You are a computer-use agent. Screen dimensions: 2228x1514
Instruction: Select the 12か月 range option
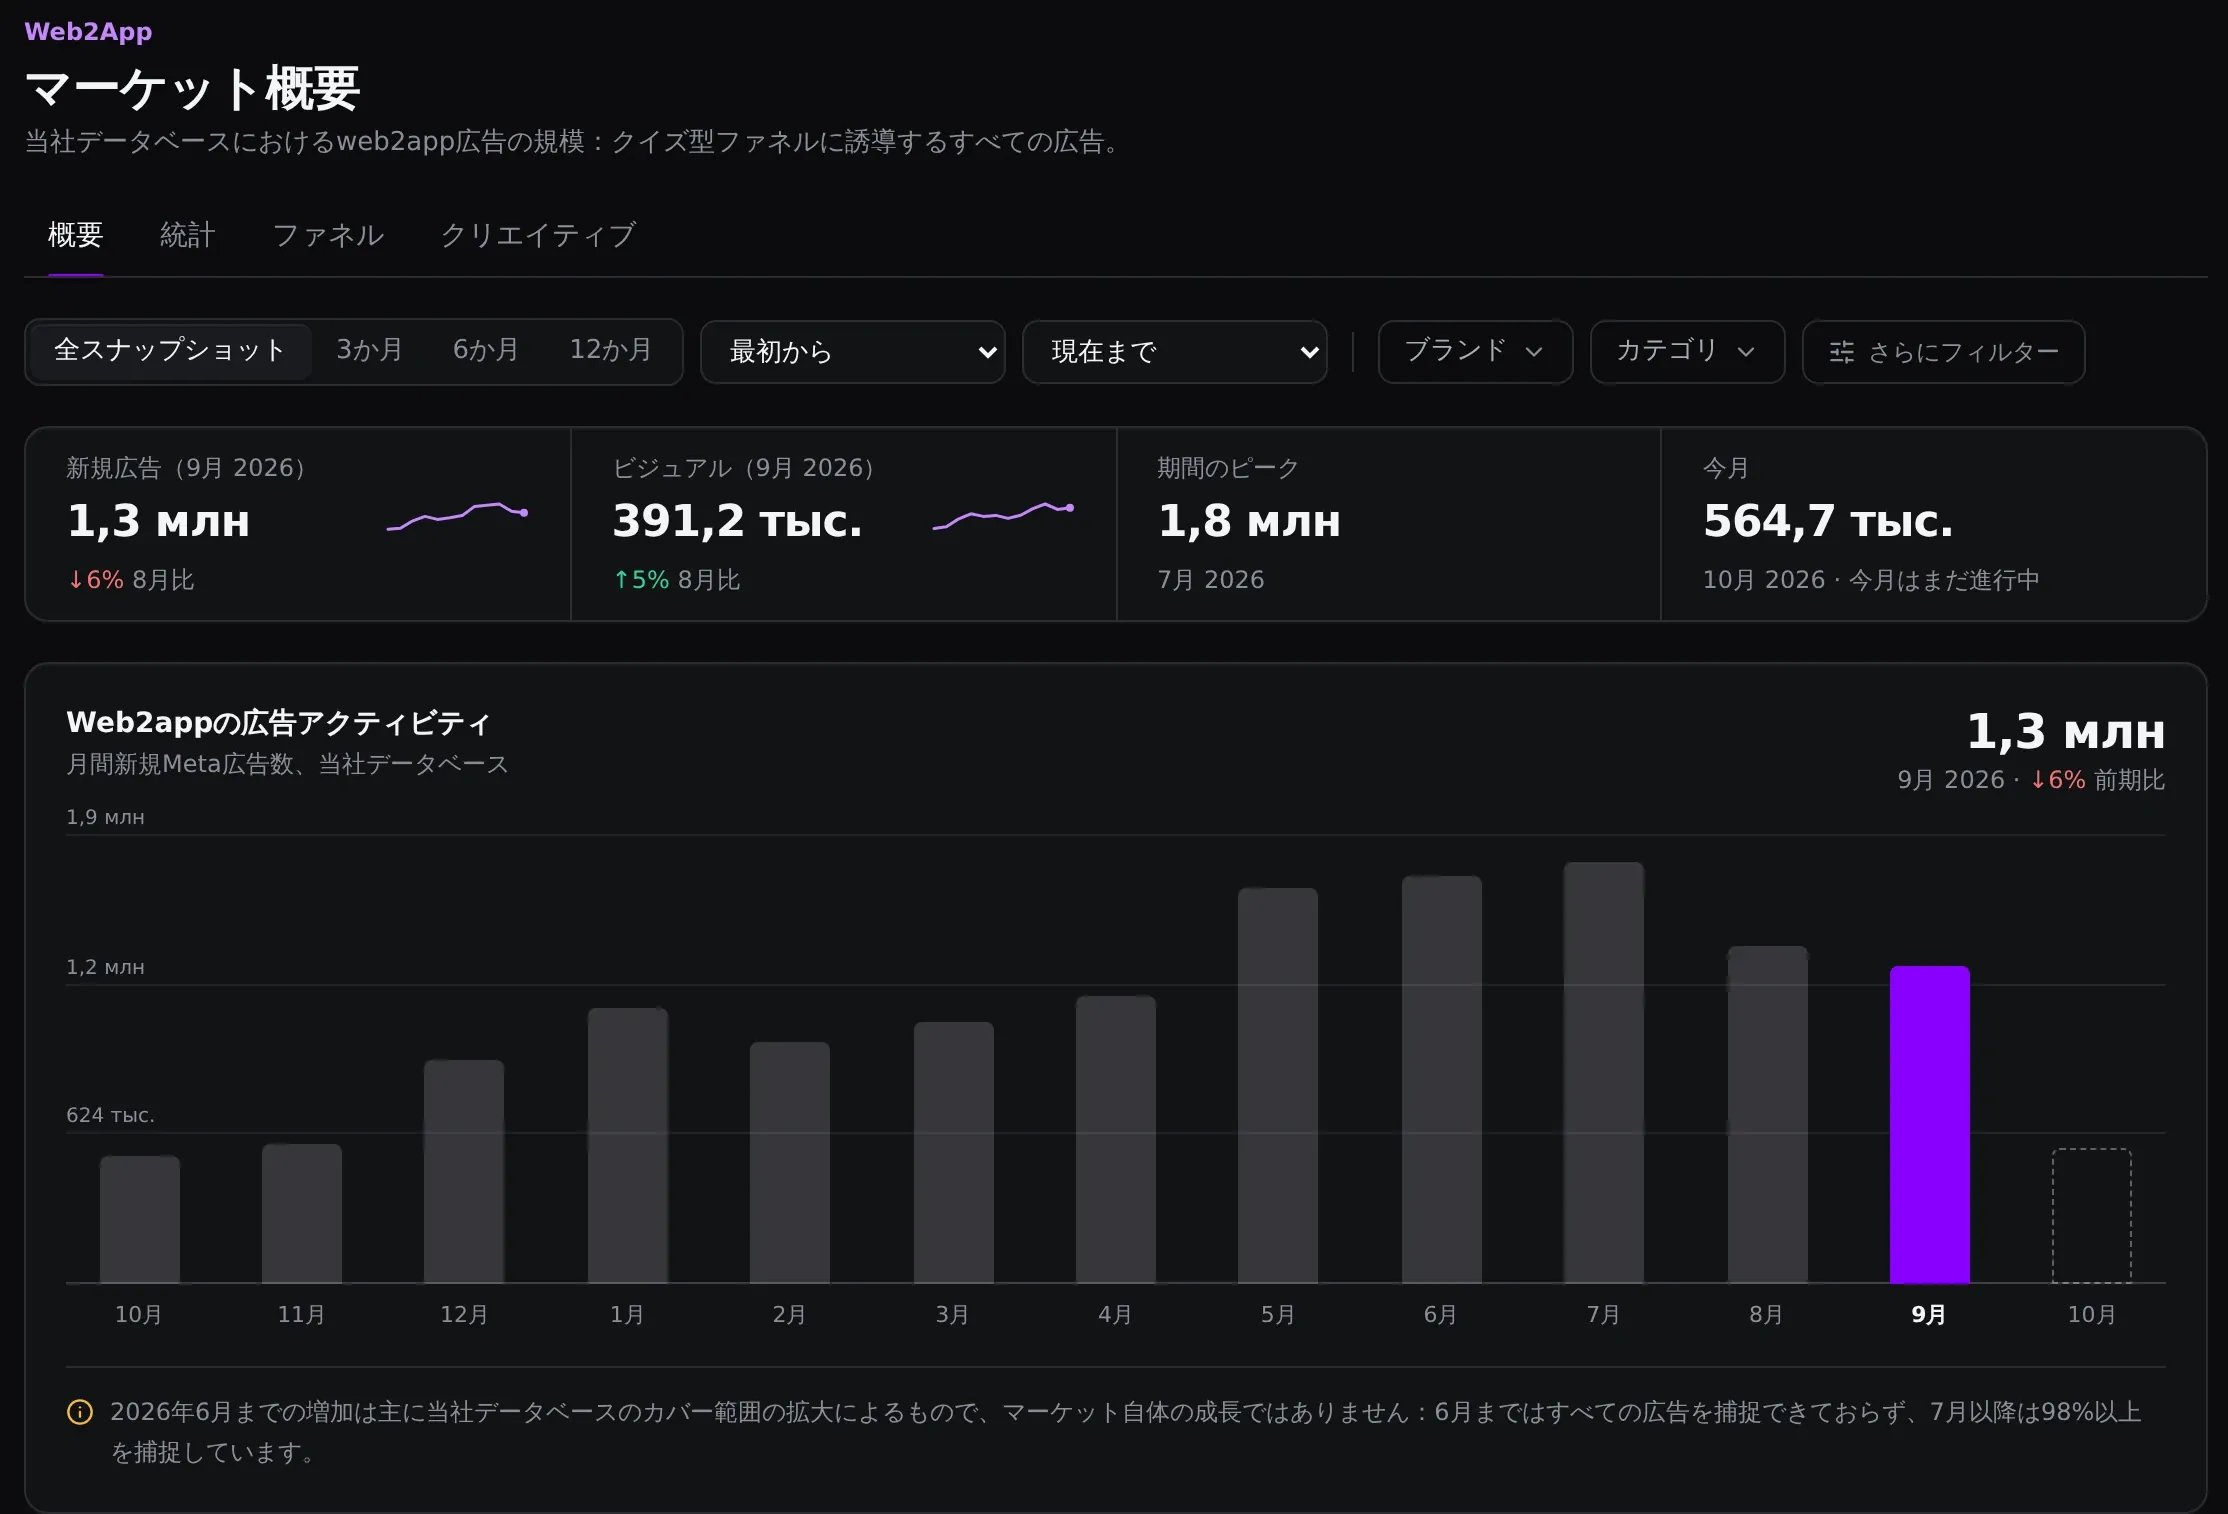point(610,351)
